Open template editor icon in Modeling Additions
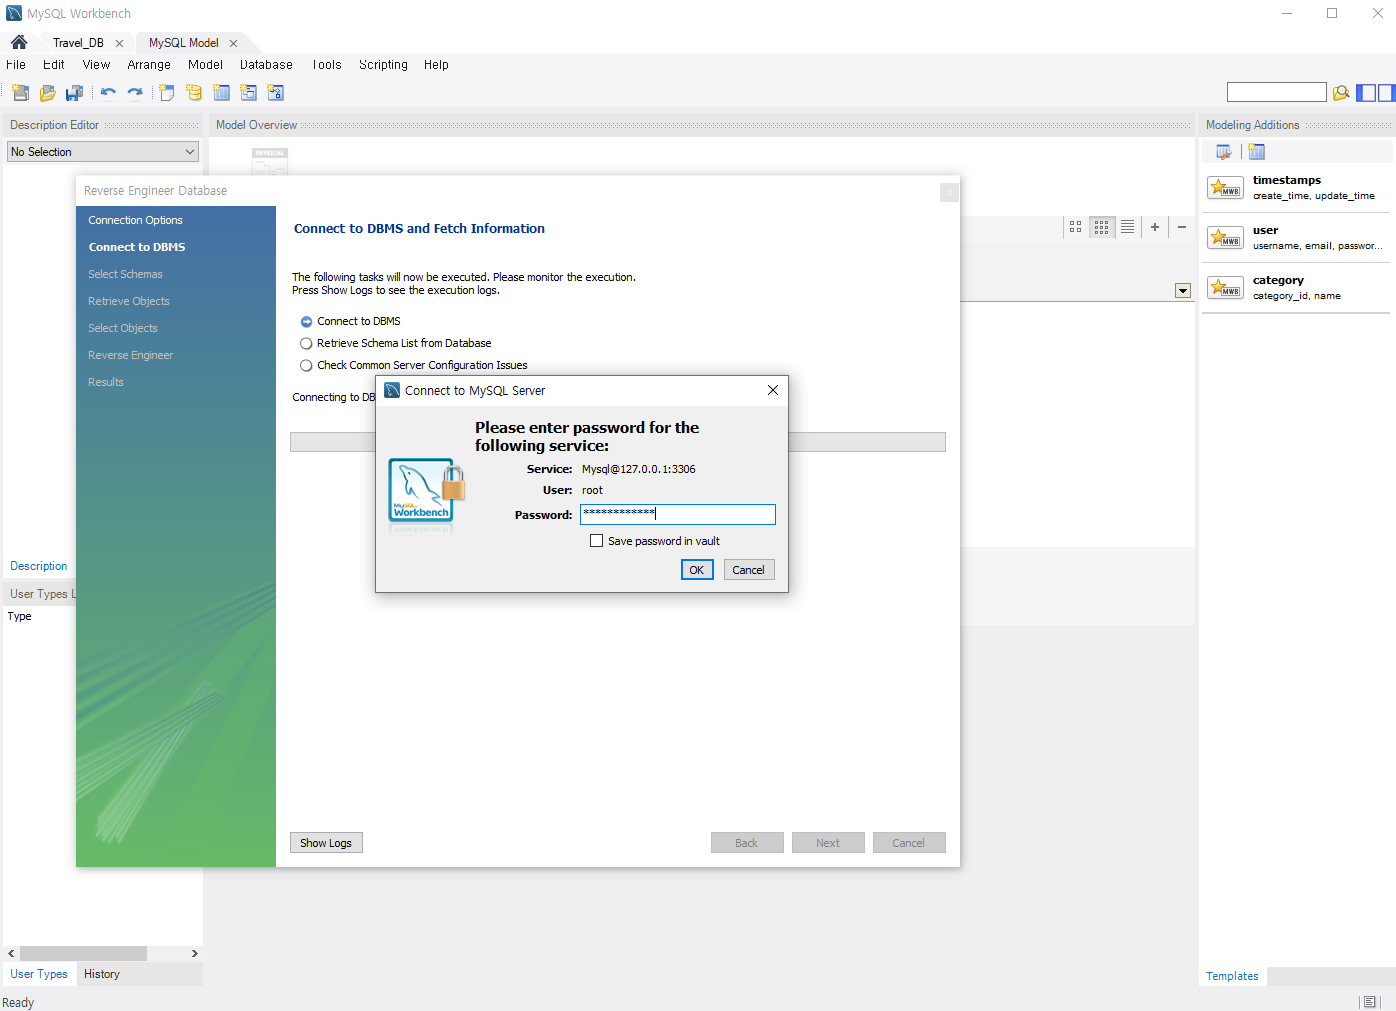This screenshot has width=1396, height=1011. (x=1224, y=152)
